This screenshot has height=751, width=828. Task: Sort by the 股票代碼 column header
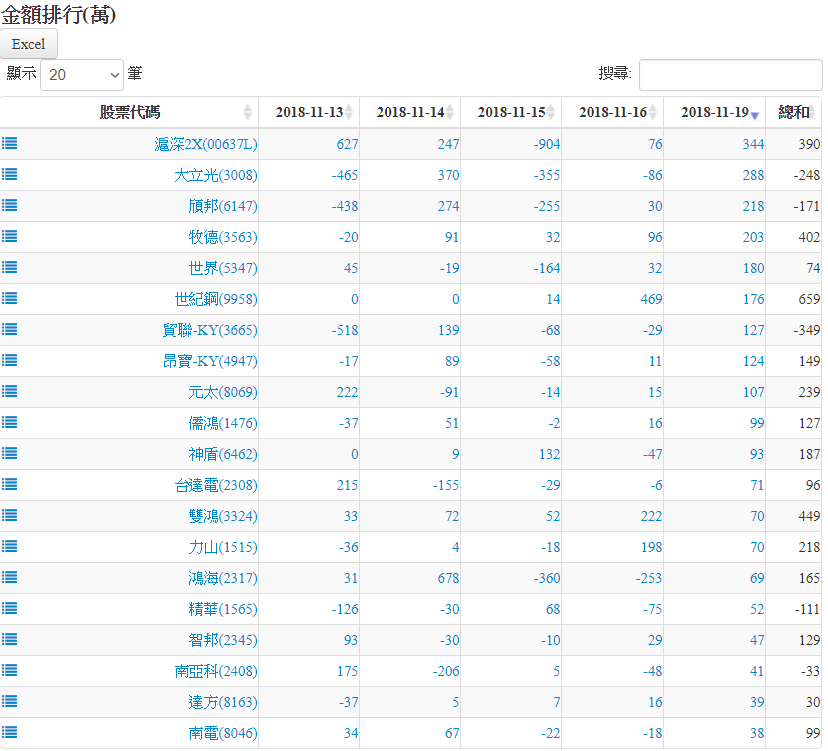(130, 113)
